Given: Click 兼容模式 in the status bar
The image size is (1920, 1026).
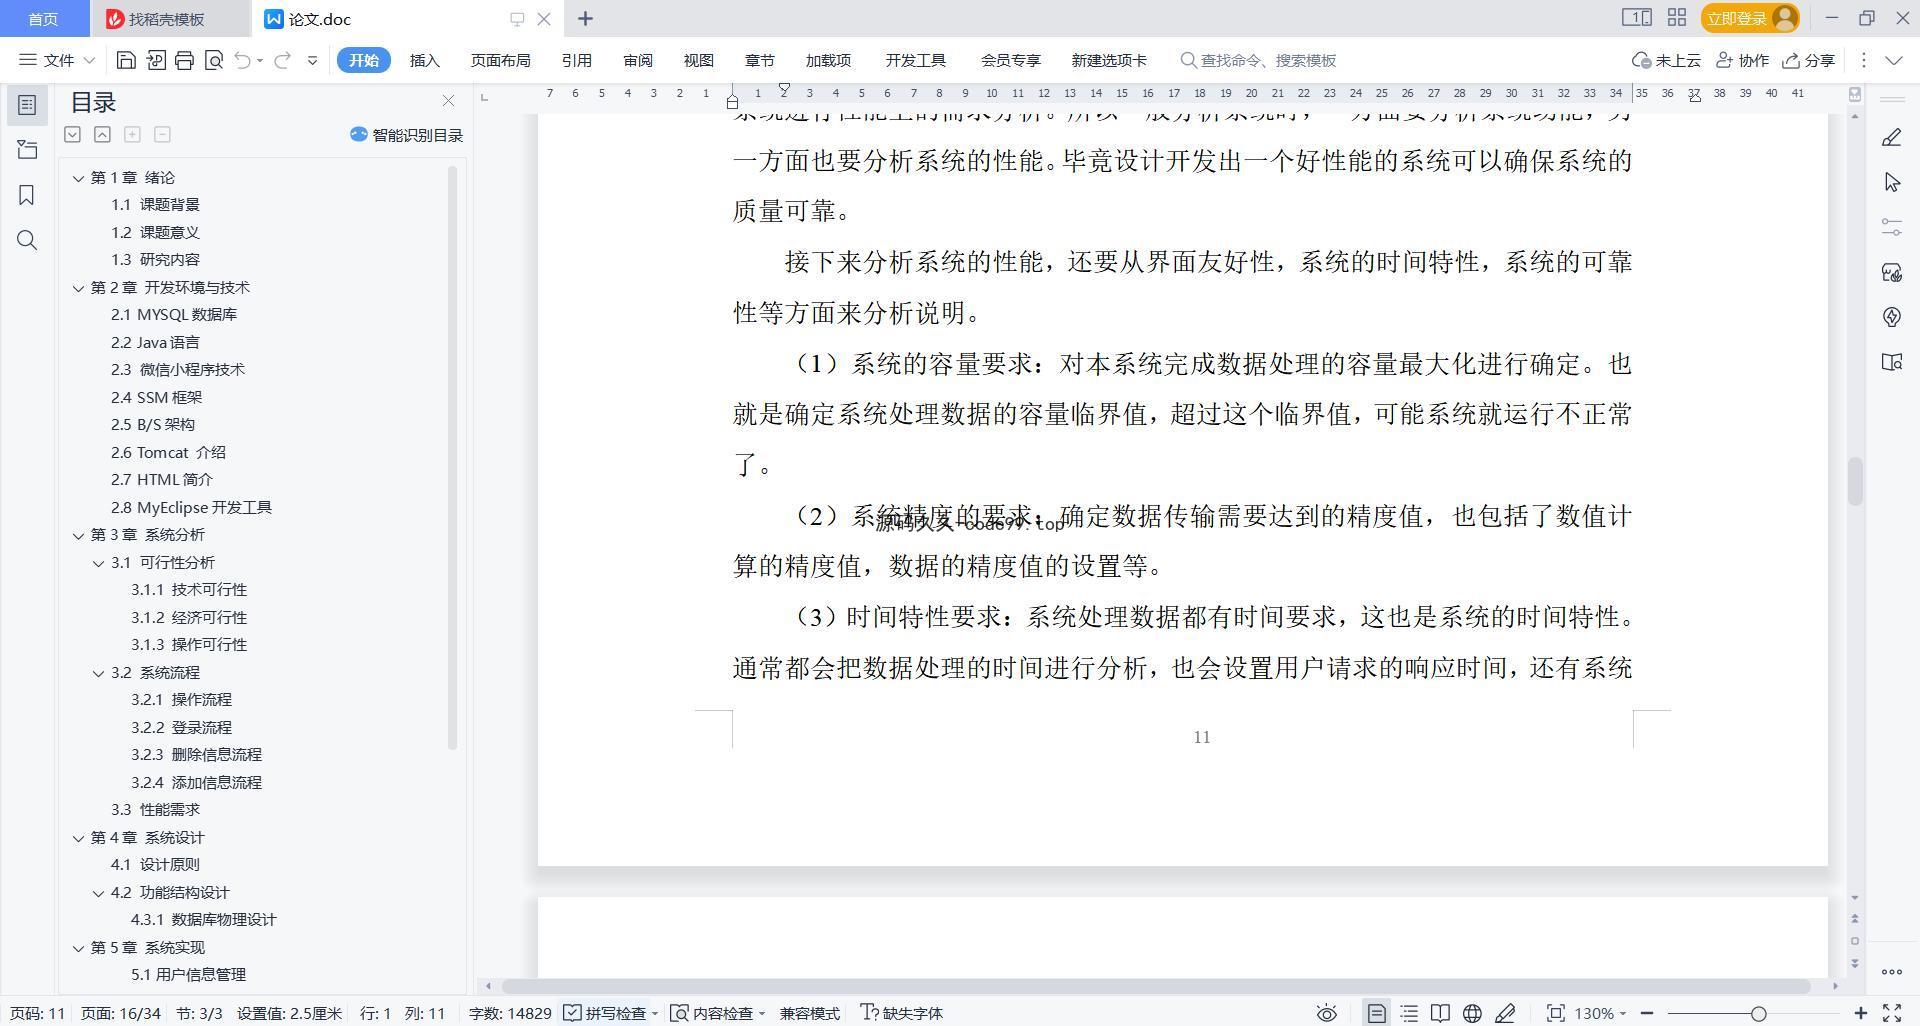Looking at the screenshot, I should (x=810, y=1013).
